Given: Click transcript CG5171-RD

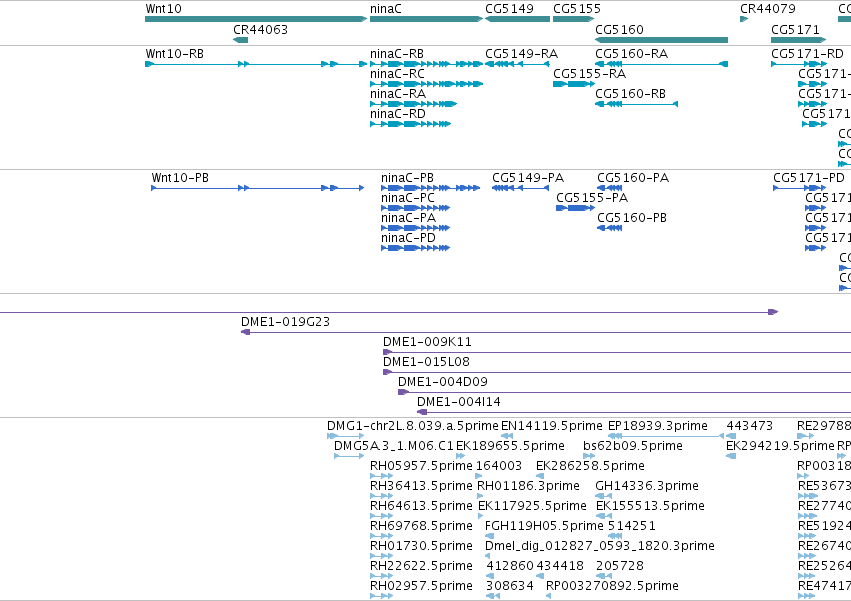Looking at the screenshot, I should 798,64.
